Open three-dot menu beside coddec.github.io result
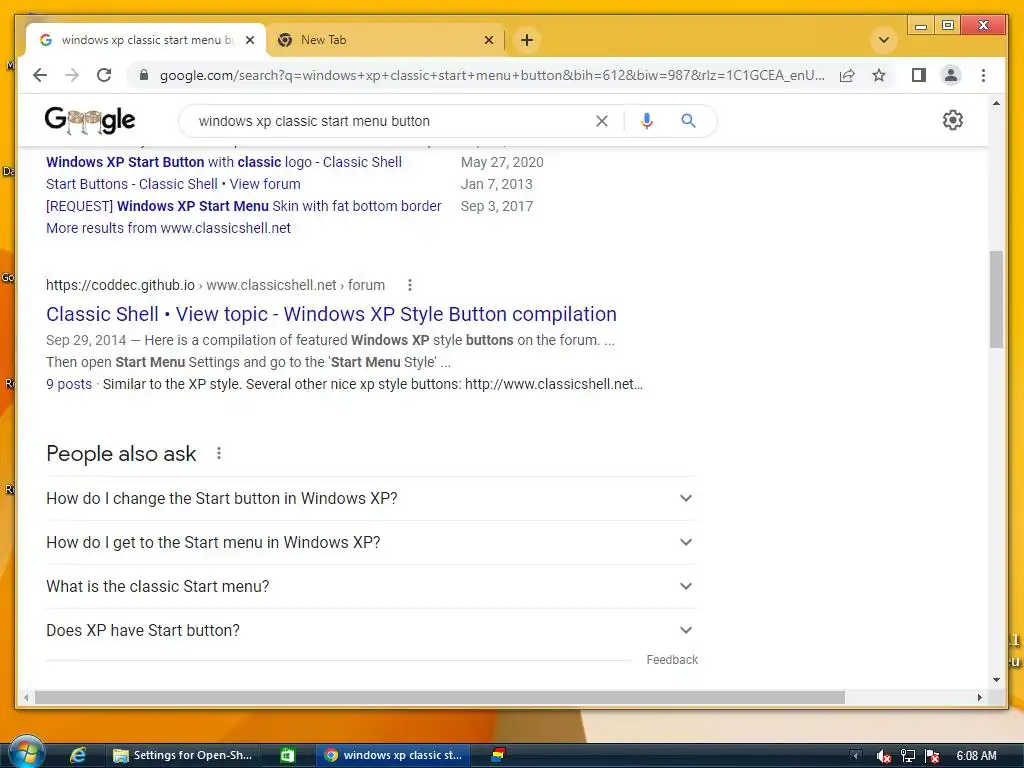The height and width of the screenshot is (768, 1024). click(409, 285)
